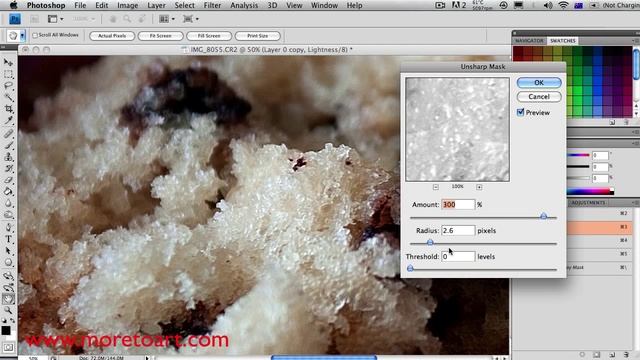Click the Threshold slider handle

point(411,268)
